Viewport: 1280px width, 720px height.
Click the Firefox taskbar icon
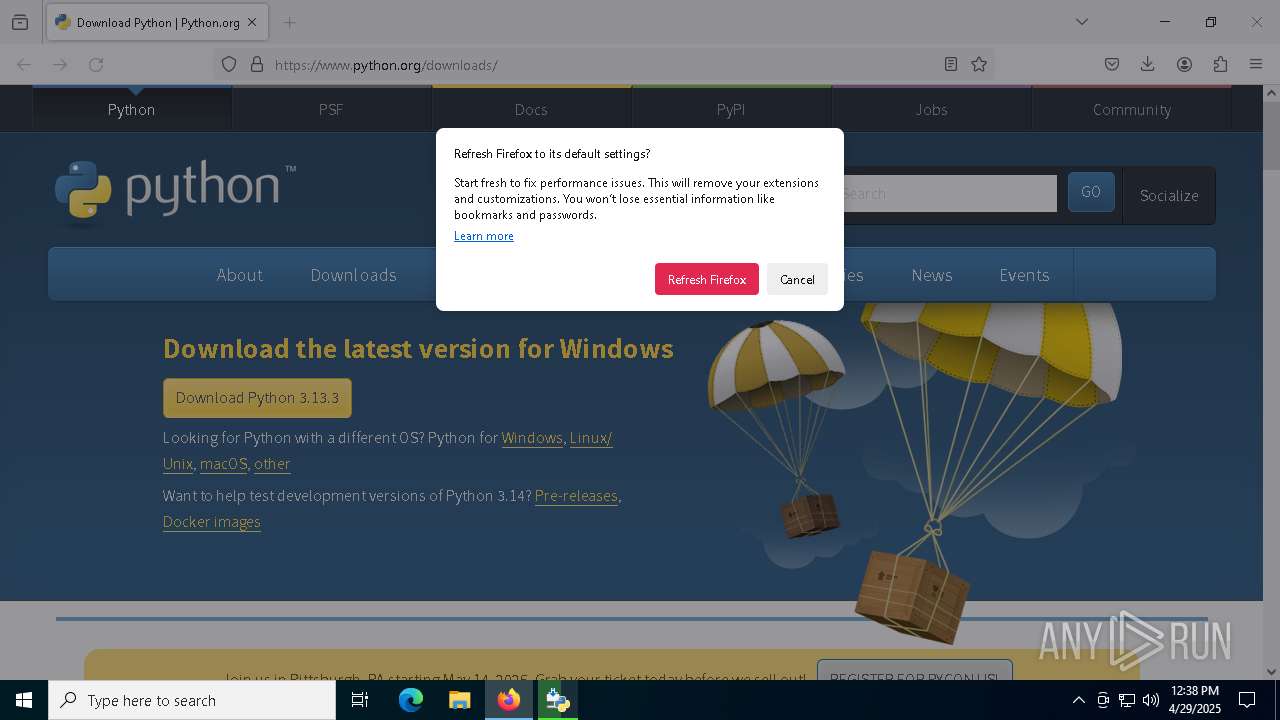coord(509,700)
